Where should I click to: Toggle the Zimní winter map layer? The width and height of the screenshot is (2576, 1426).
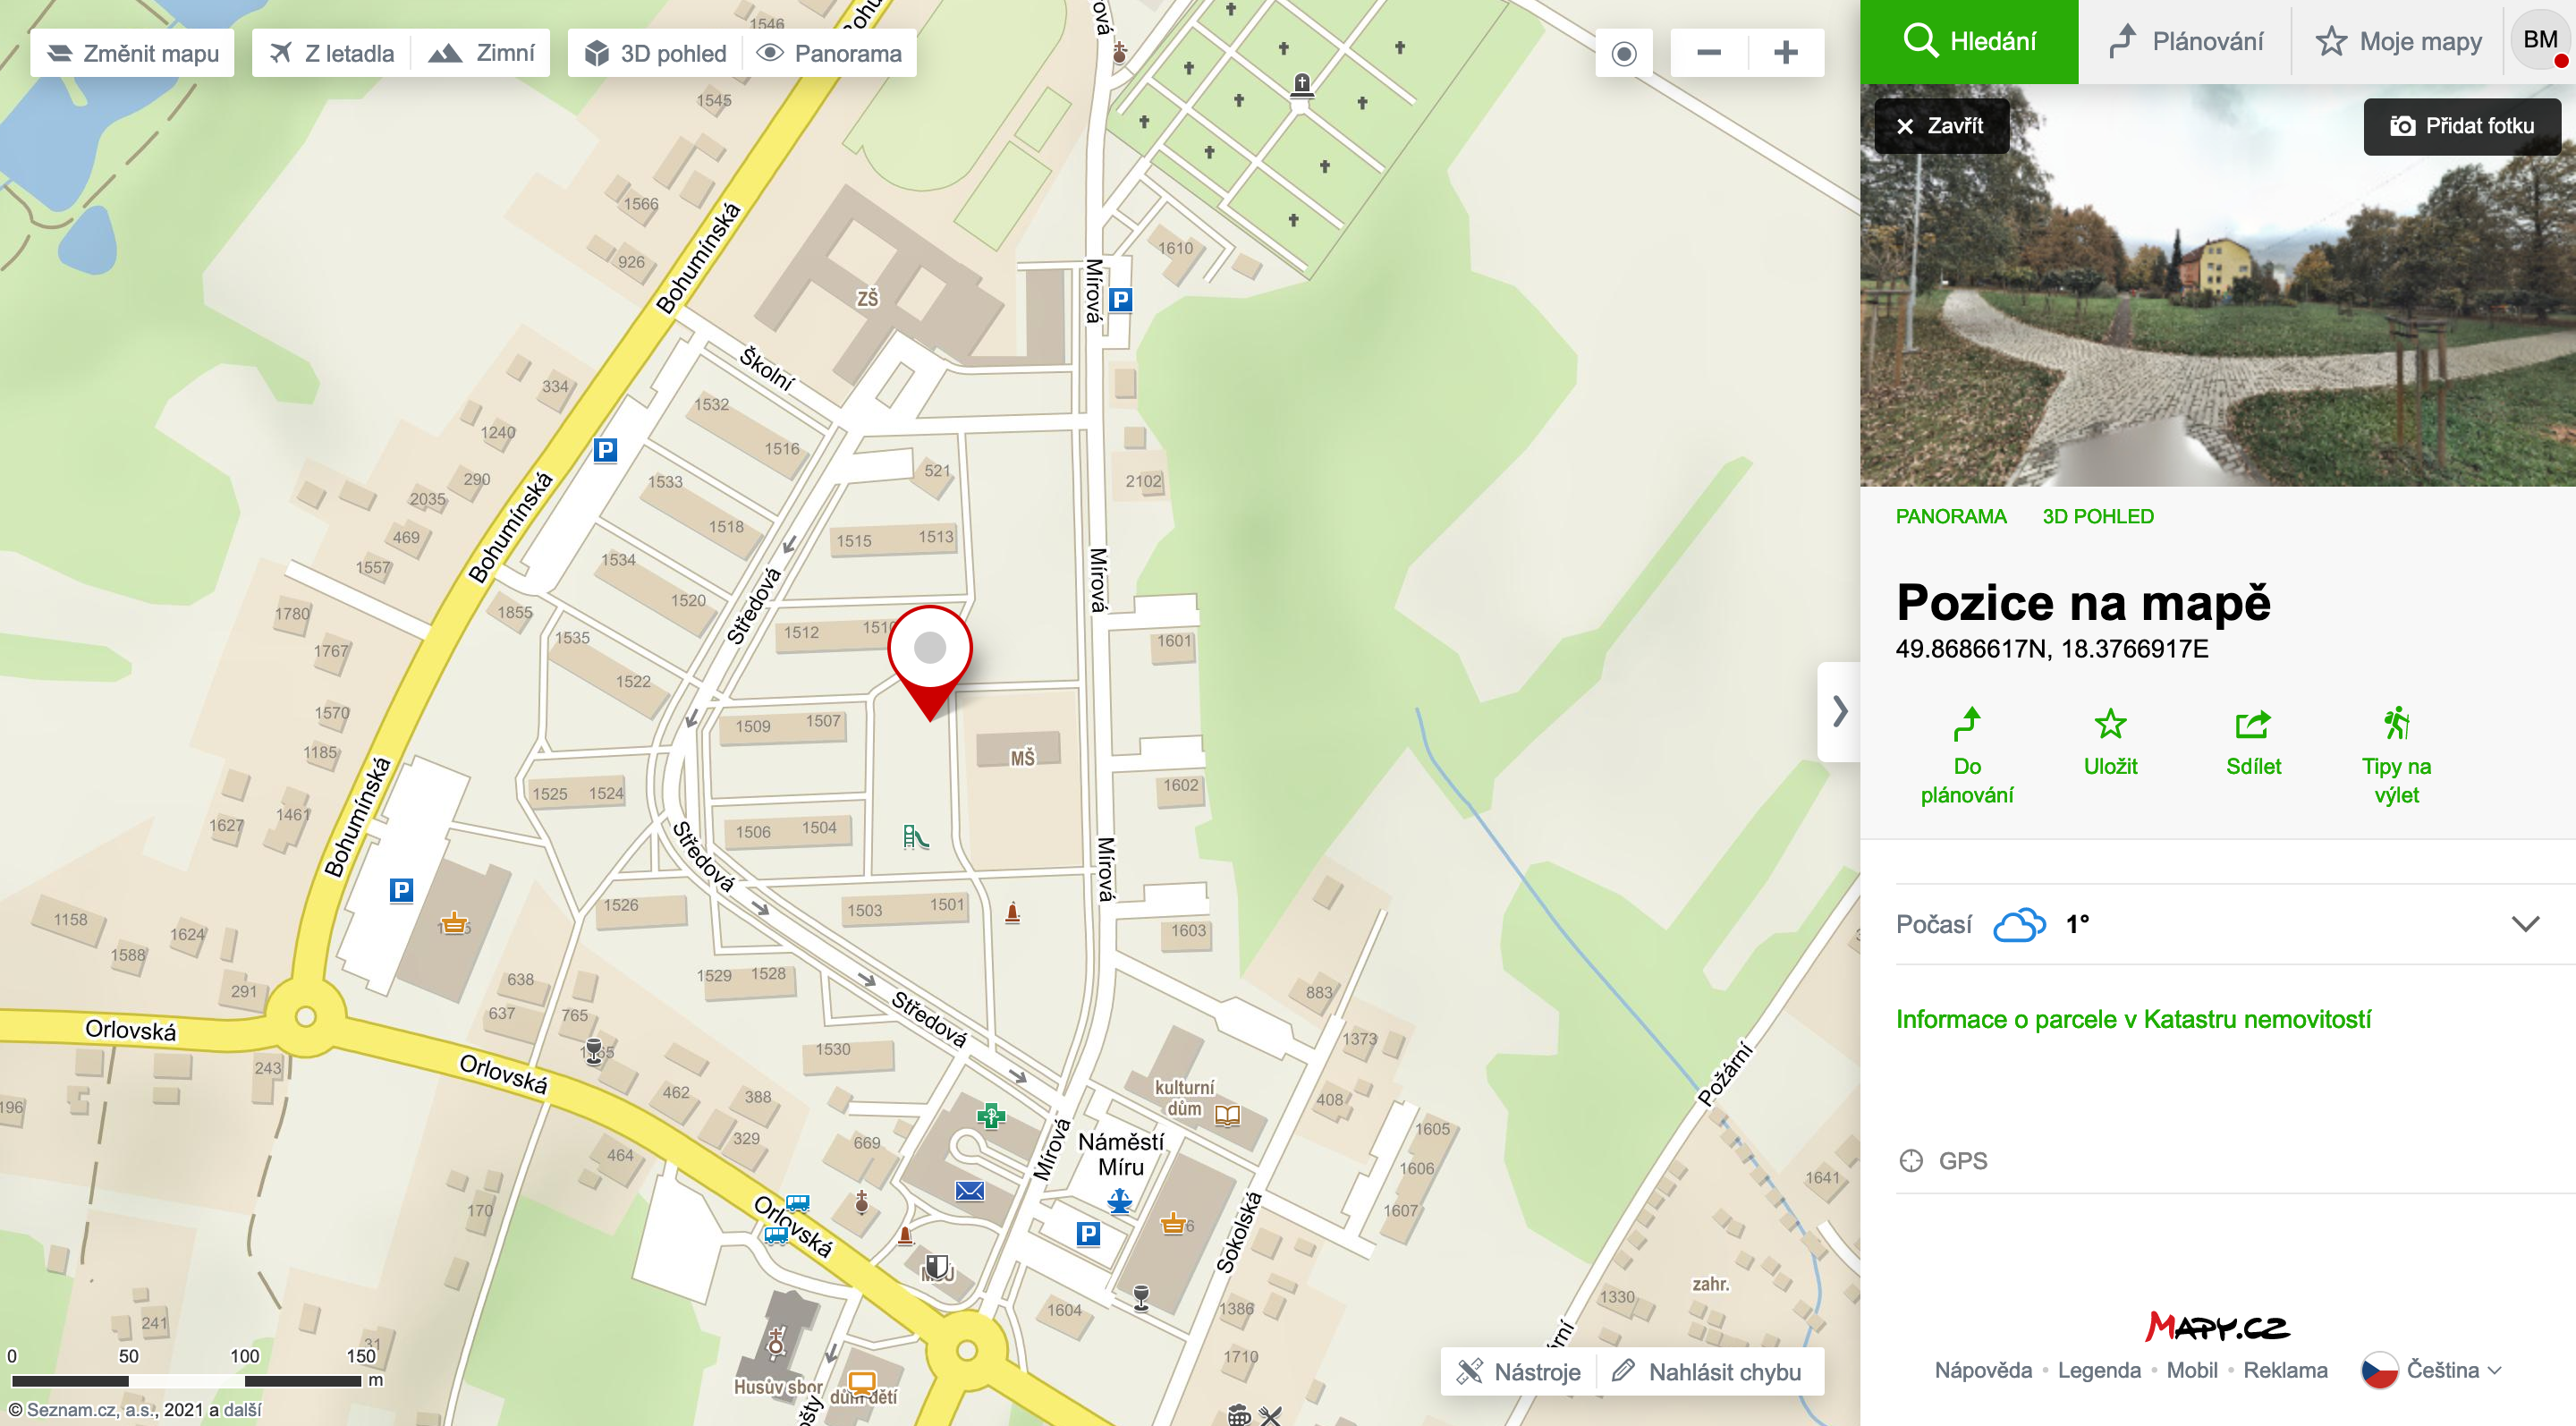click(482, 53)
